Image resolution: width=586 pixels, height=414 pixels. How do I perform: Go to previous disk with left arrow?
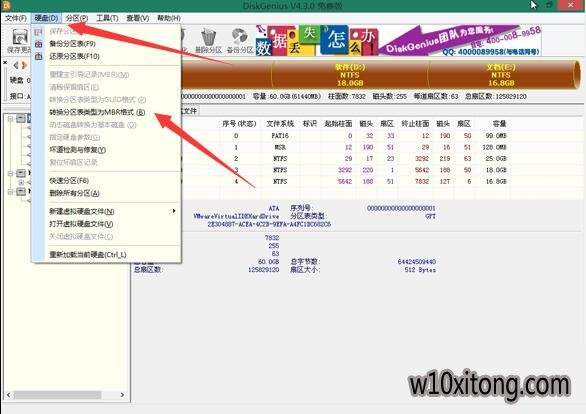(15, 65)
